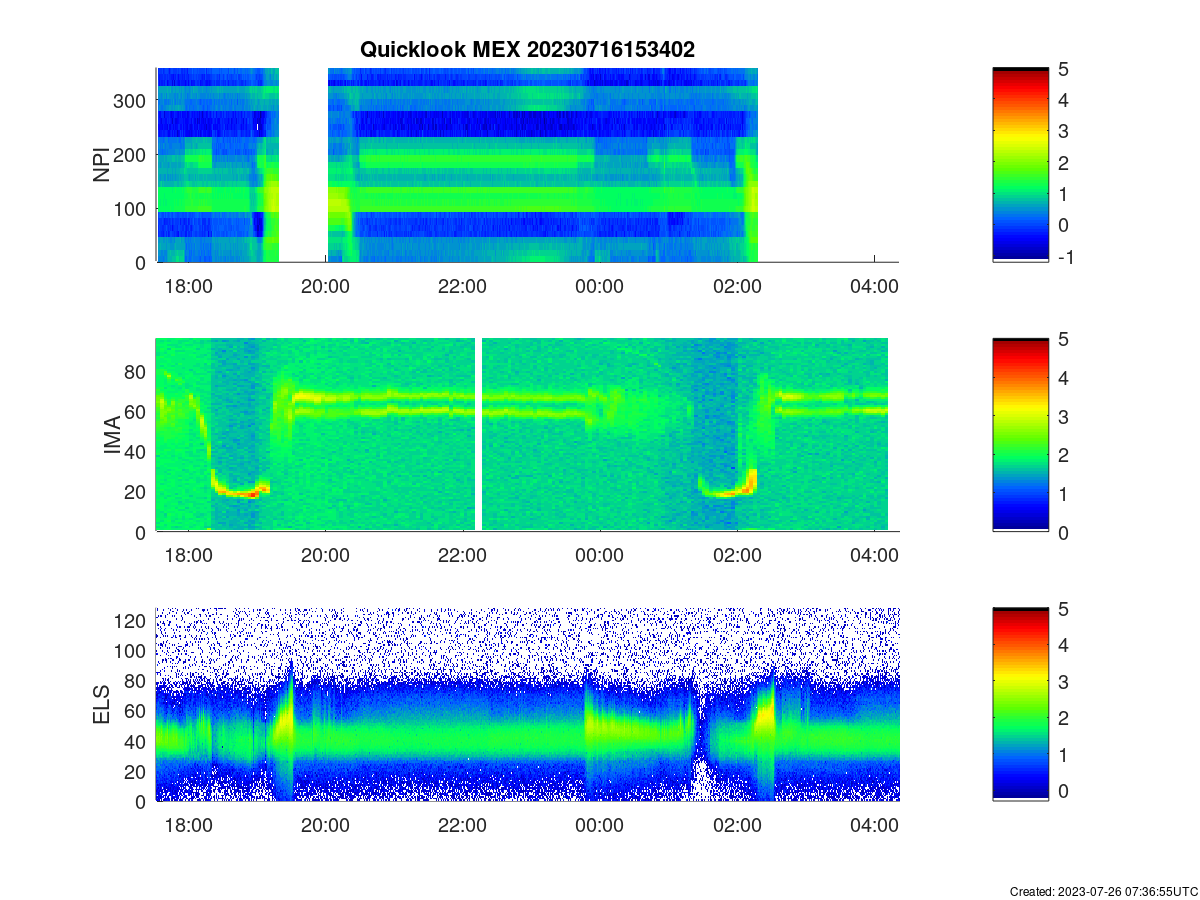The width and height of the screenshot is (1200, 900).
Task: Click the white vertical data gap in IMA plot
Action: tap(479, 435)
